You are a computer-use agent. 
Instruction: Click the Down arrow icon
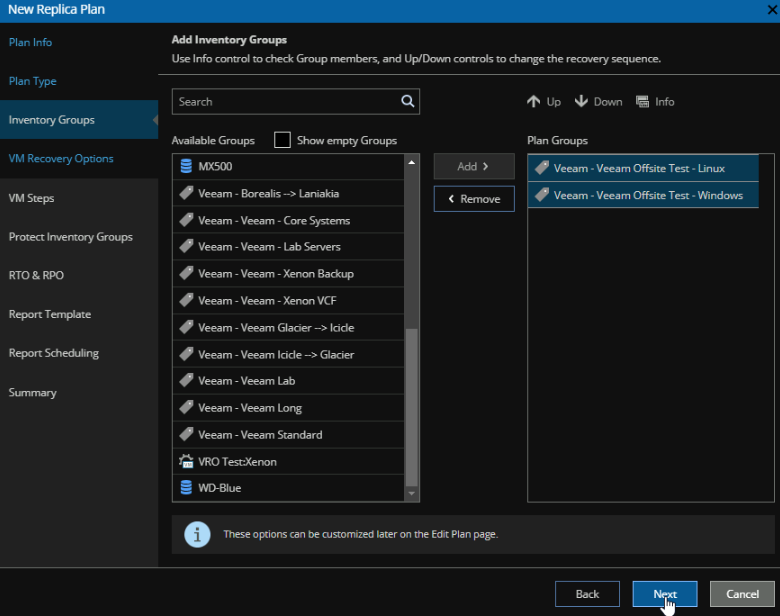coord(581,102)
